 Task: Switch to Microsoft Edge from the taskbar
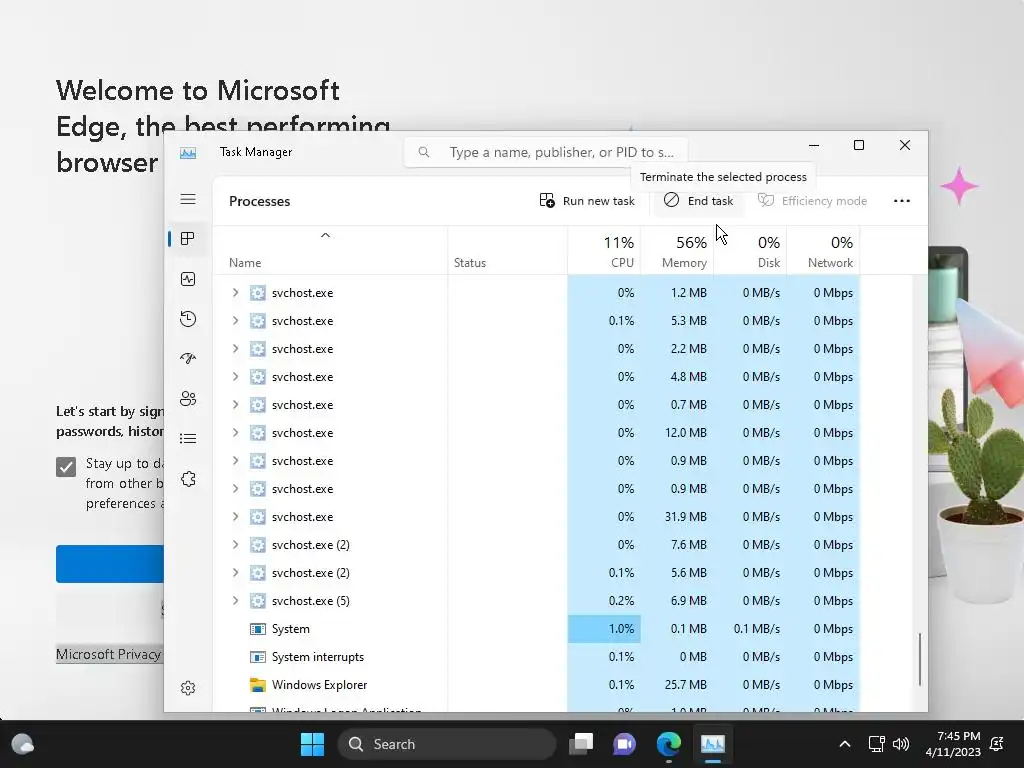[669, 744]
